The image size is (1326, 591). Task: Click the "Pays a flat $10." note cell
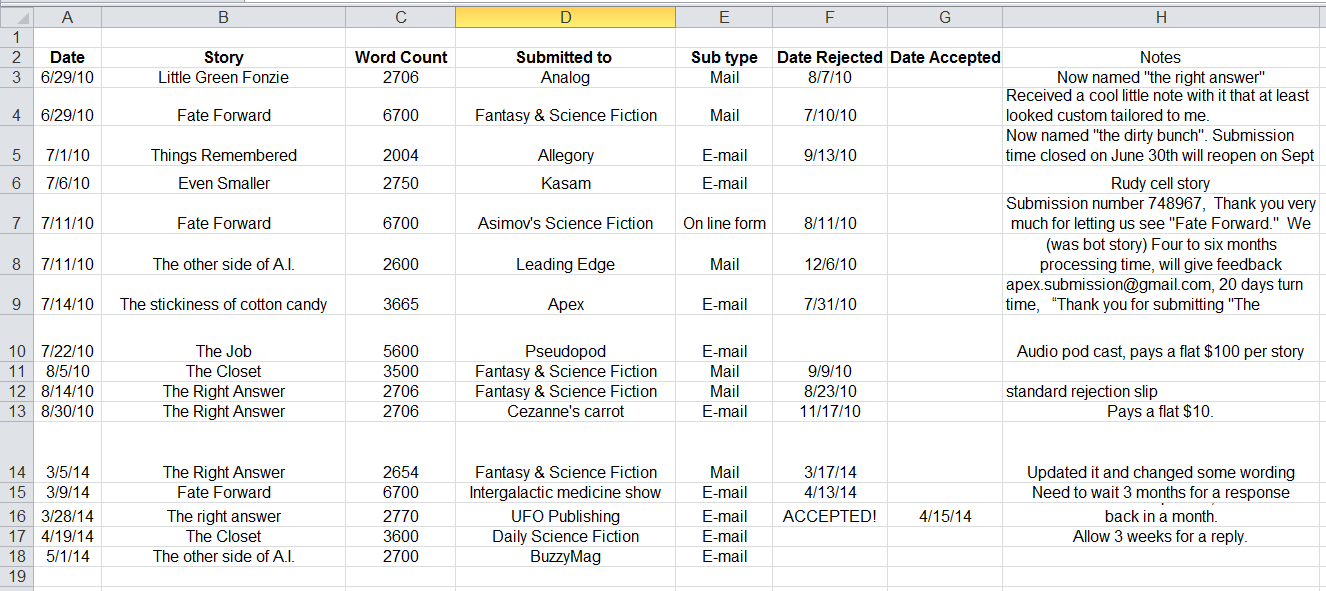(1160, 411)
